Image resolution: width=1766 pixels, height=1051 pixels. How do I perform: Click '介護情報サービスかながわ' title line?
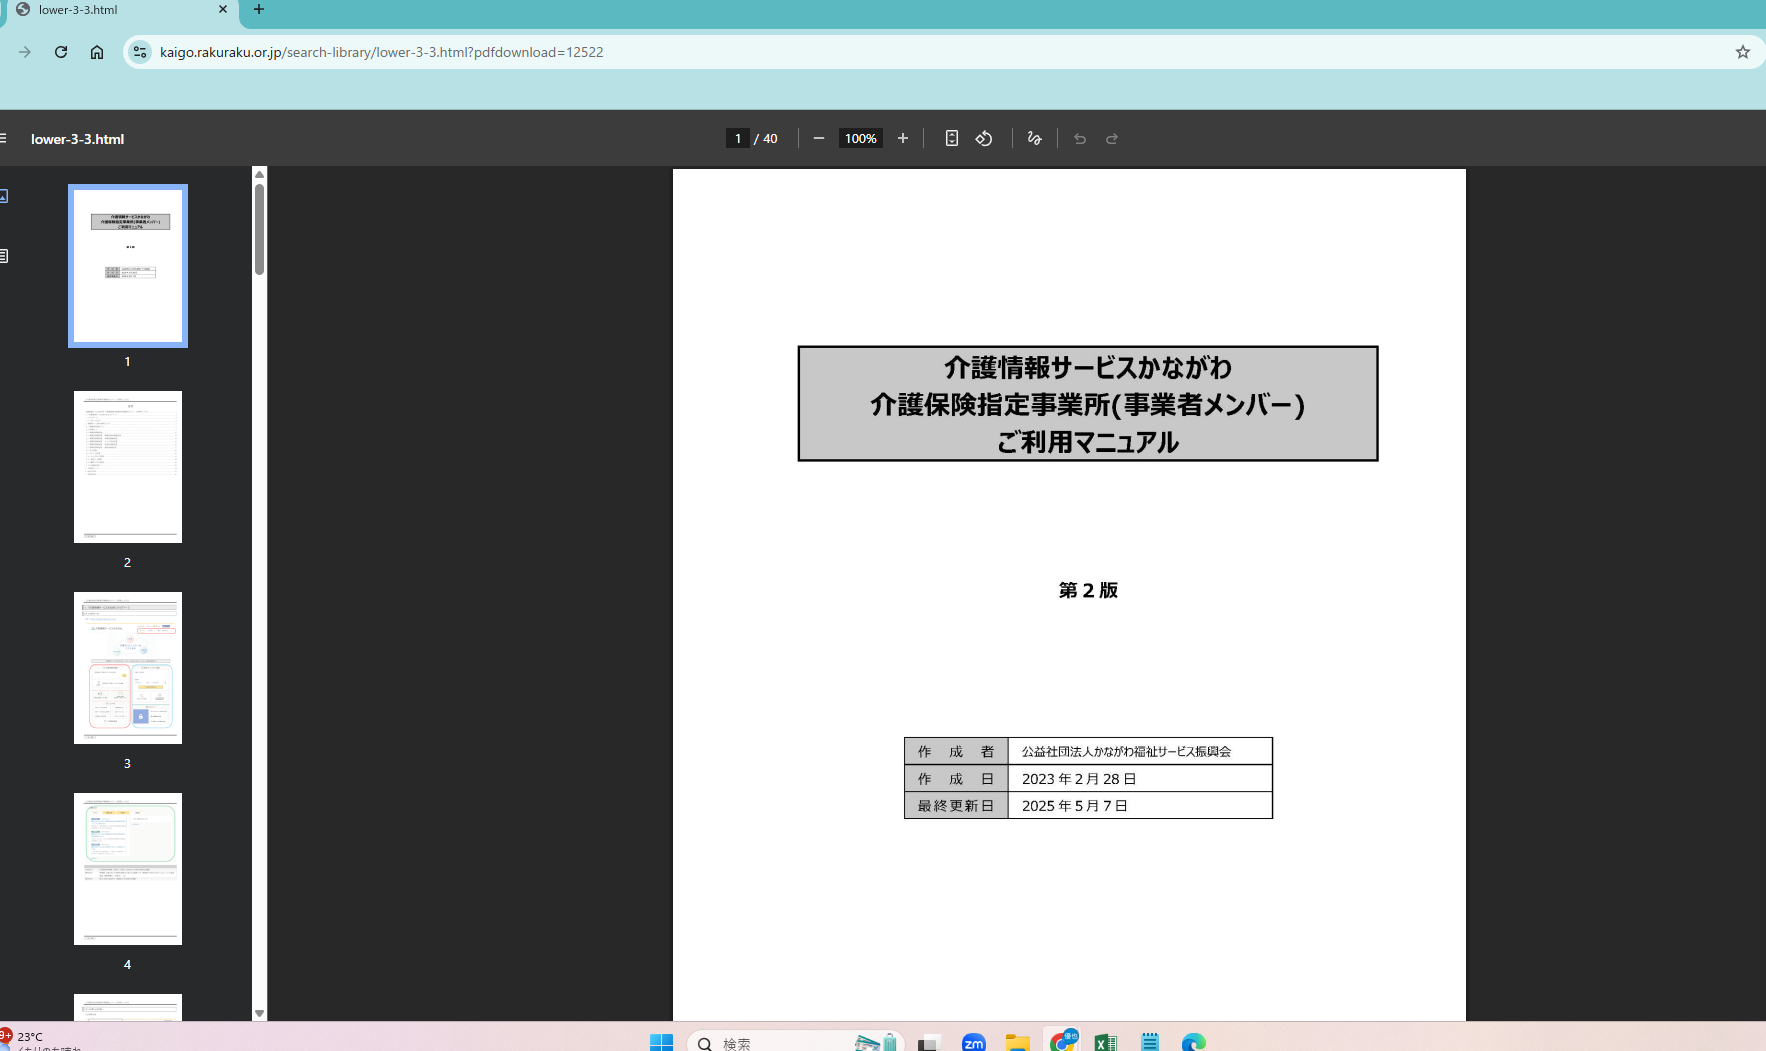click(x=1088, y=368)
